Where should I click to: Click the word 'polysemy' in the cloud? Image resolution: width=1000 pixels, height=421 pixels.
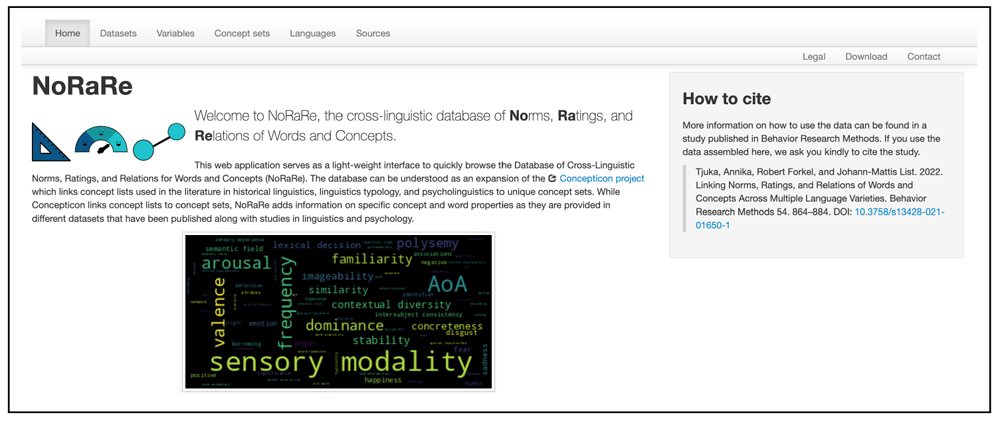pyautogui.click(x=429, y=244)
